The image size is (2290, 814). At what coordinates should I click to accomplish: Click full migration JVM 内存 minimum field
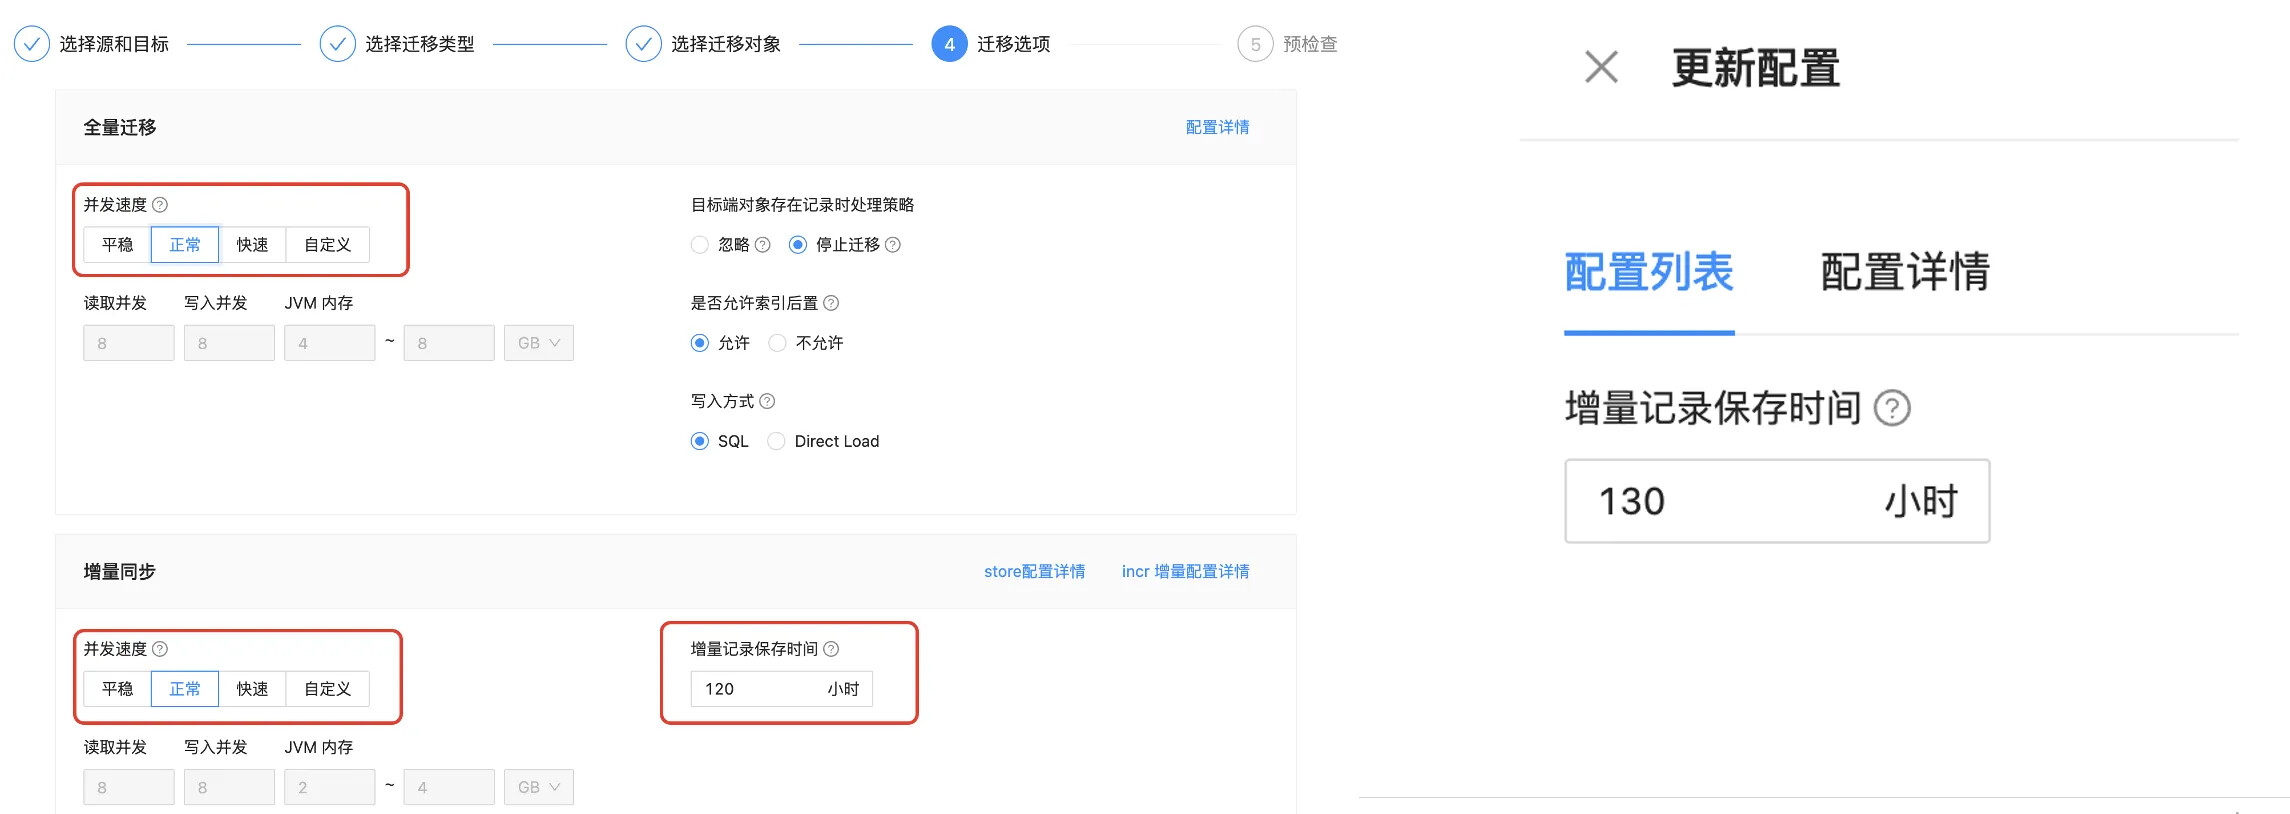(x=329, y=343)
